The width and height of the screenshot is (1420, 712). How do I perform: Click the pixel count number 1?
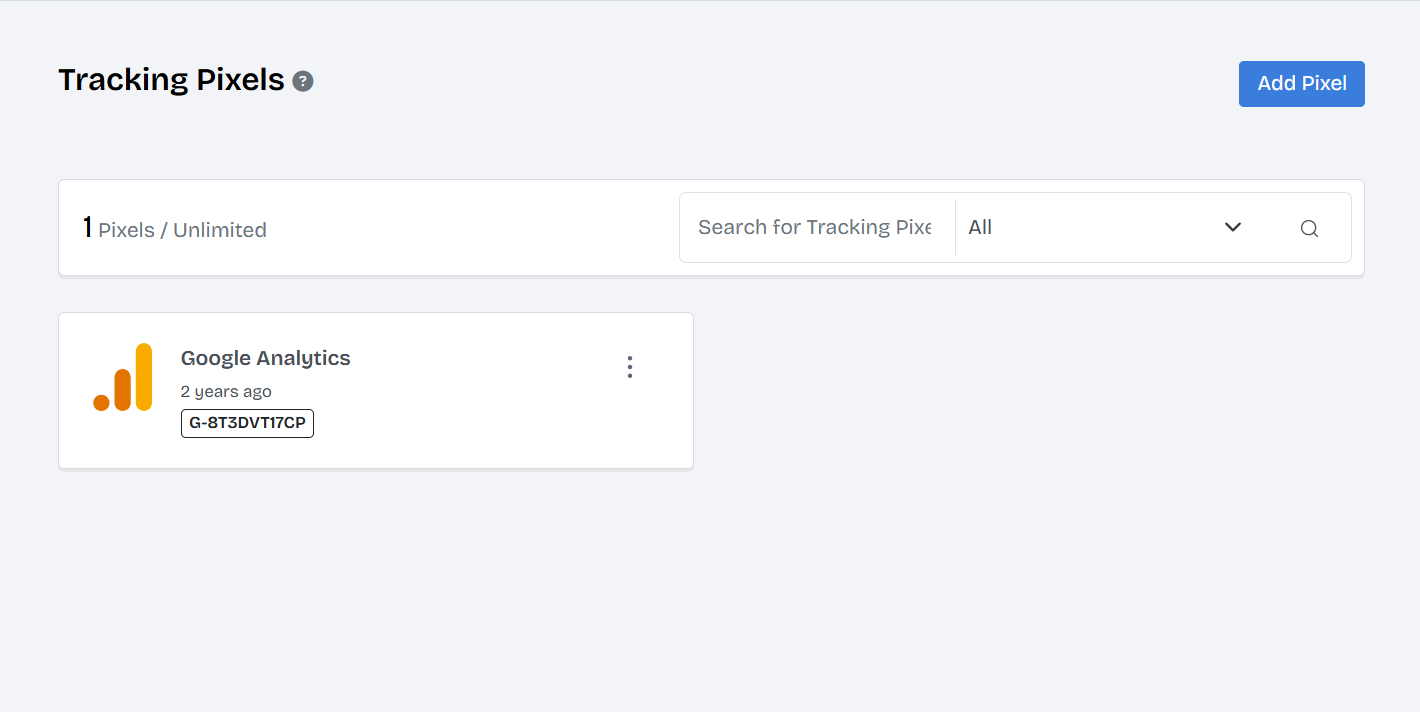click(87, 228)
